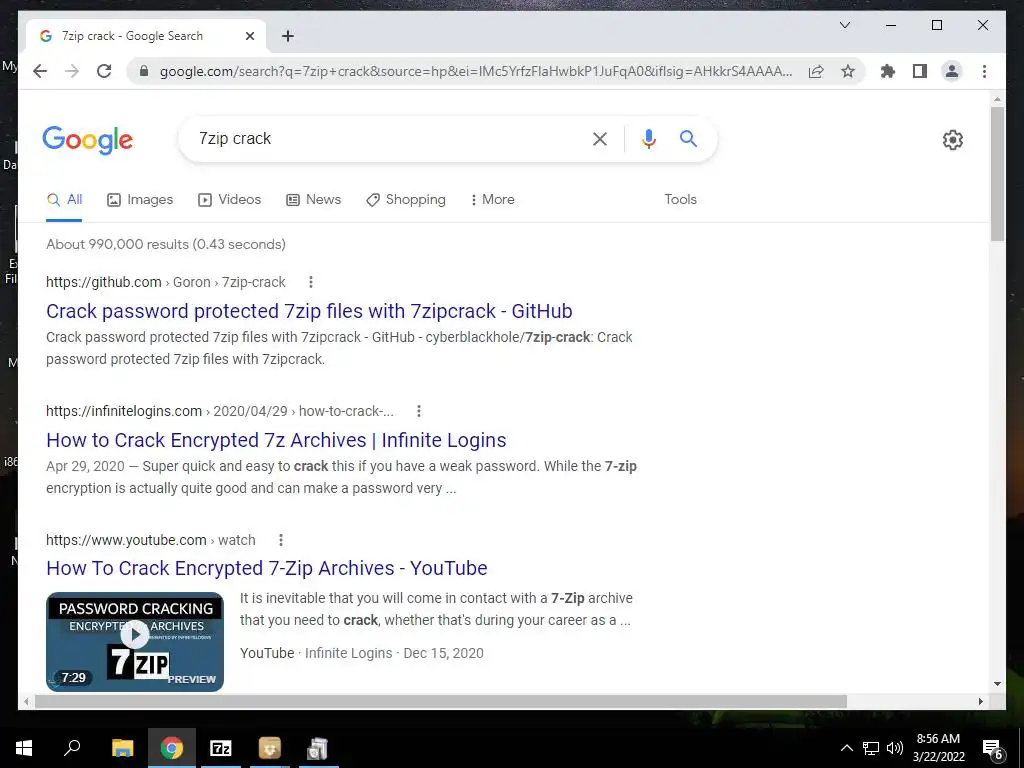Open the tab search chevron

[x=844, y=25]
